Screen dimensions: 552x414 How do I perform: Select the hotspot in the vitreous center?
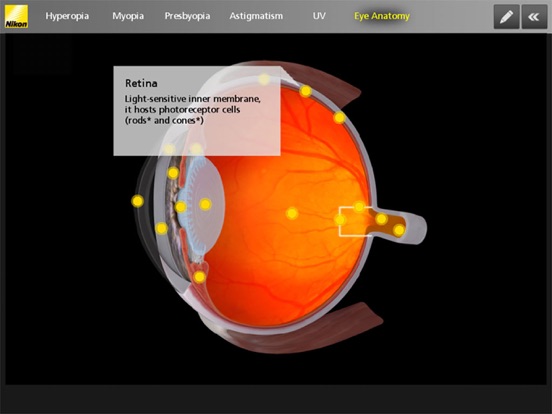pyautogui.click(x=291, y=213)
